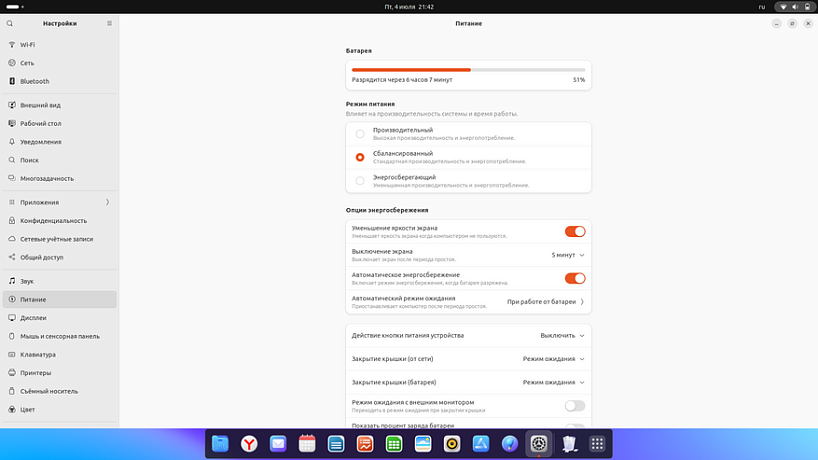The image size is (818, 460).
Task: Open the Дисплеи settings section
Action: click(x=33, y=318)
